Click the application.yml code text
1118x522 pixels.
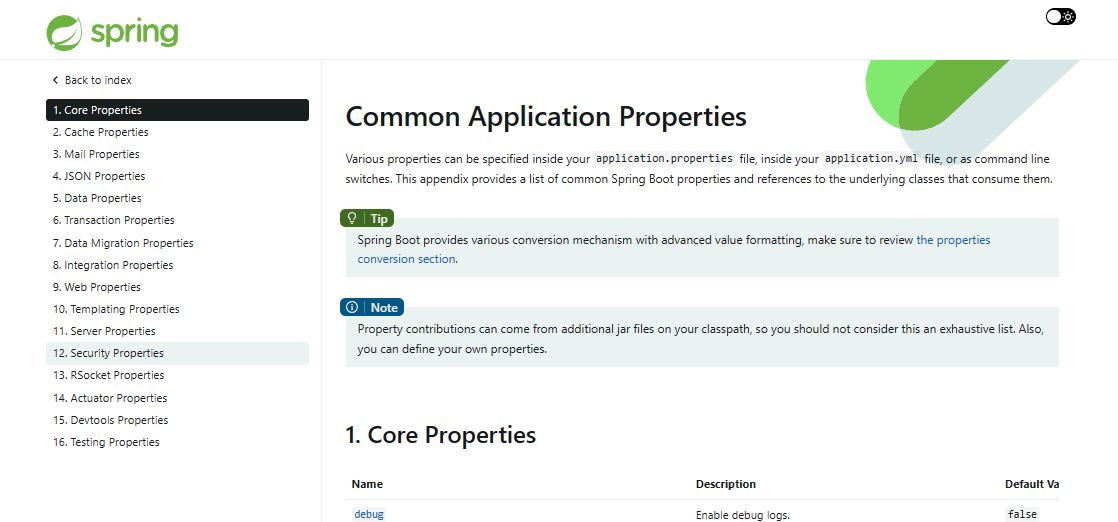point(871,158)
